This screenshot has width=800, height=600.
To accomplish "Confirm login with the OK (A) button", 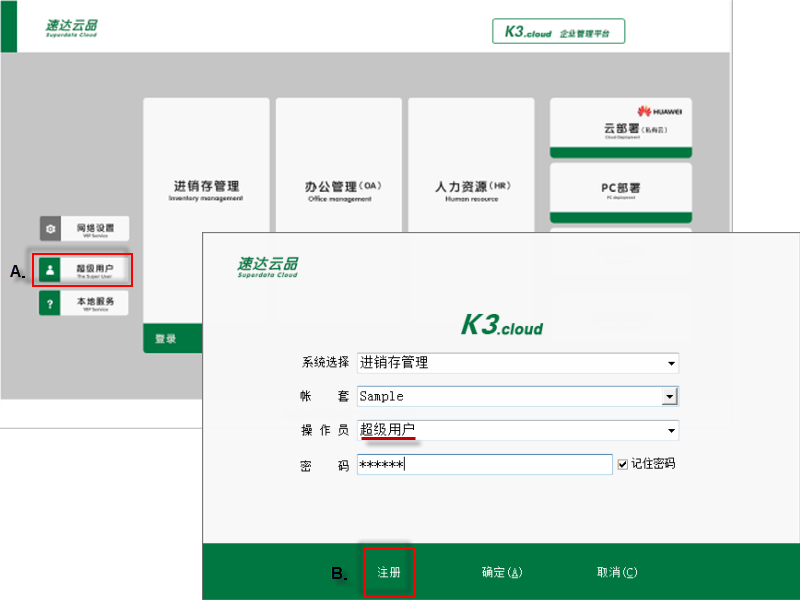I will [x=502, y=572].
